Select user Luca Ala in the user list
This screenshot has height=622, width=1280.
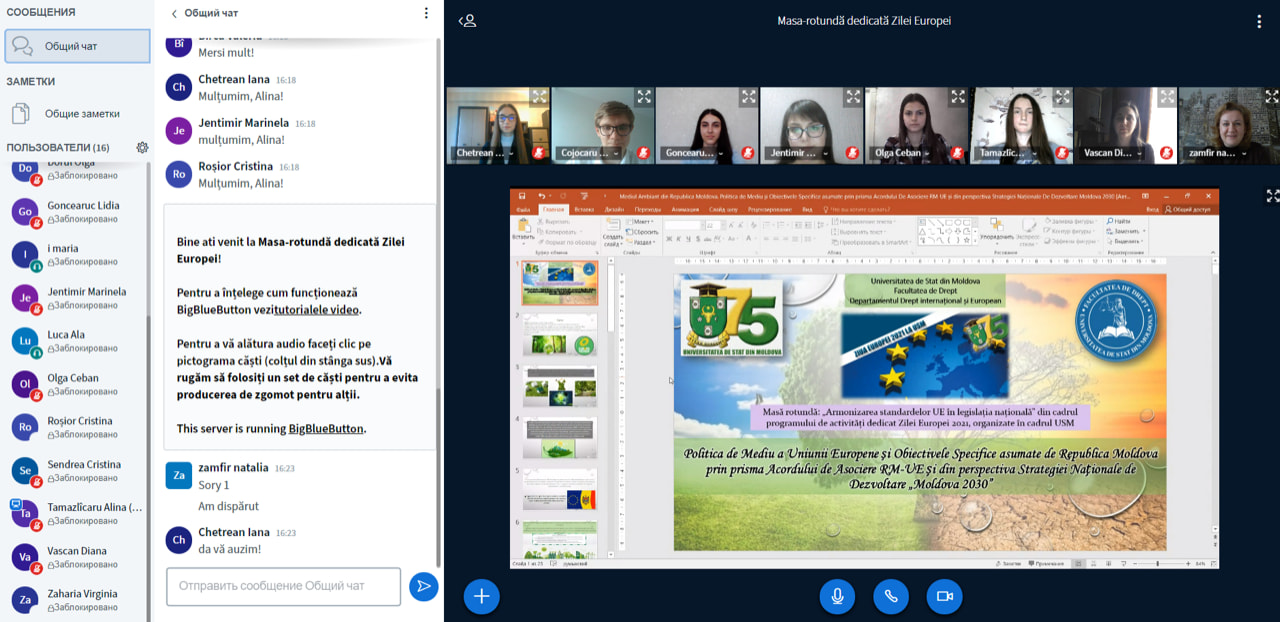pos(77,341)
